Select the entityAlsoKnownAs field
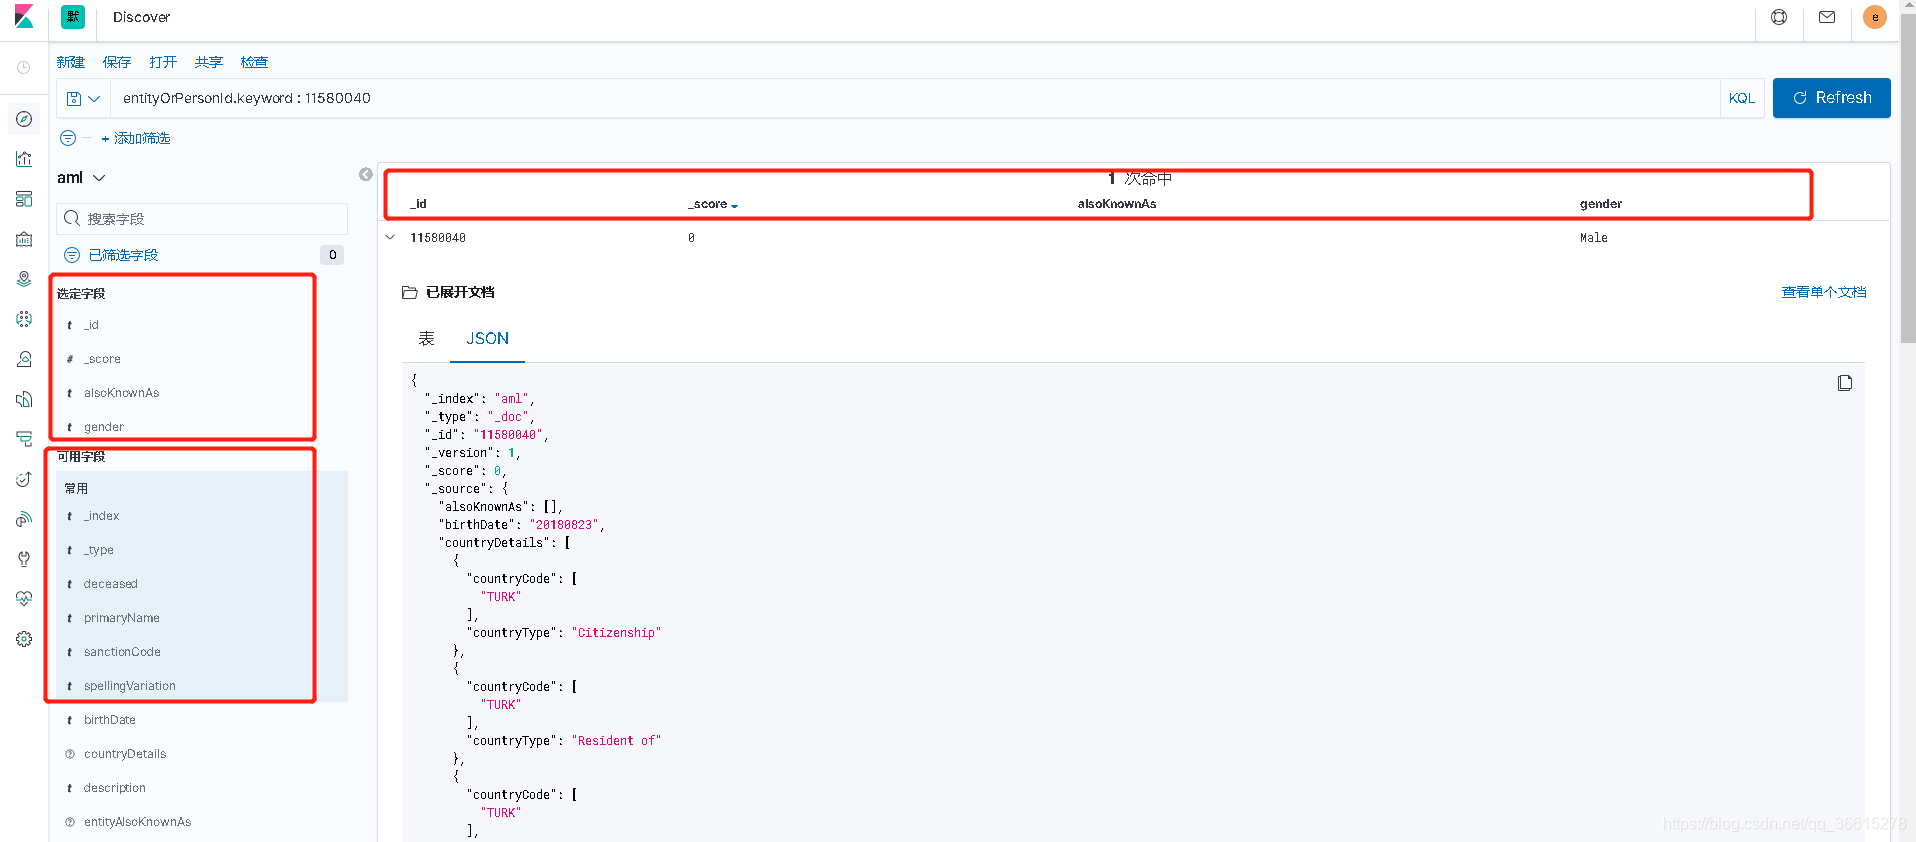1916x842 pixels. coord(137,822)
